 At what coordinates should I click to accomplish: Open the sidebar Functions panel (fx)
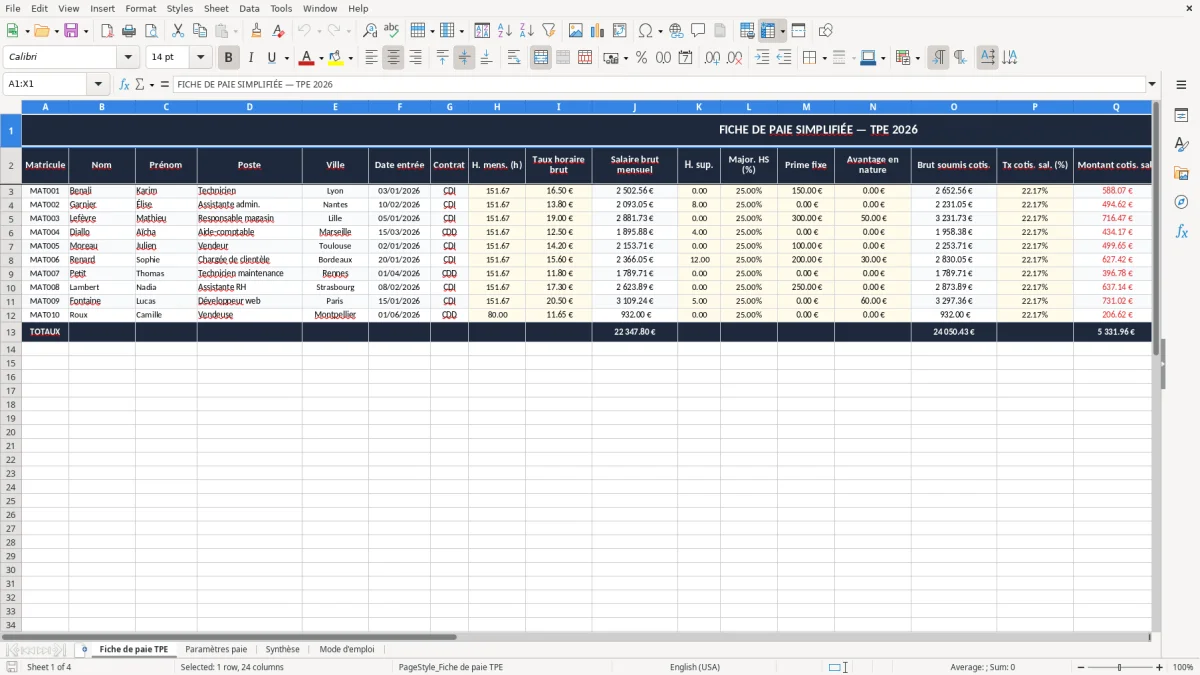[1181, 231]
